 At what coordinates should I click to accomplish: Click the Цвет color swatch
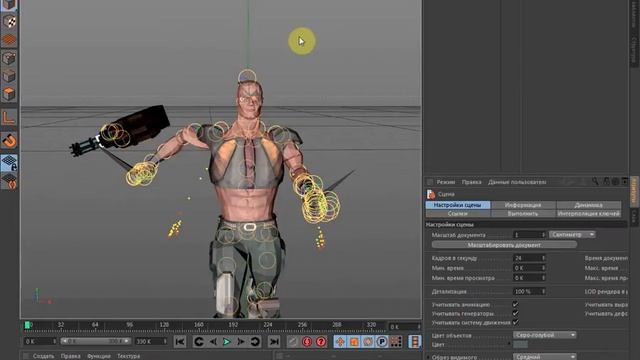click(x=520, y=345)
